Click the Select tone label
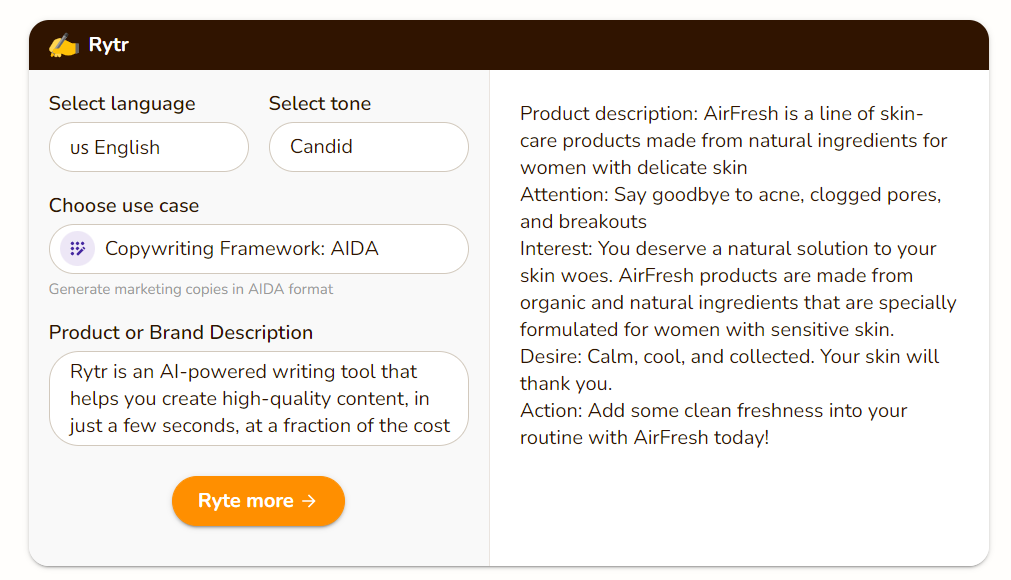Image resolution: width=1011 pixels, height=580 pixels. [320, 104]
